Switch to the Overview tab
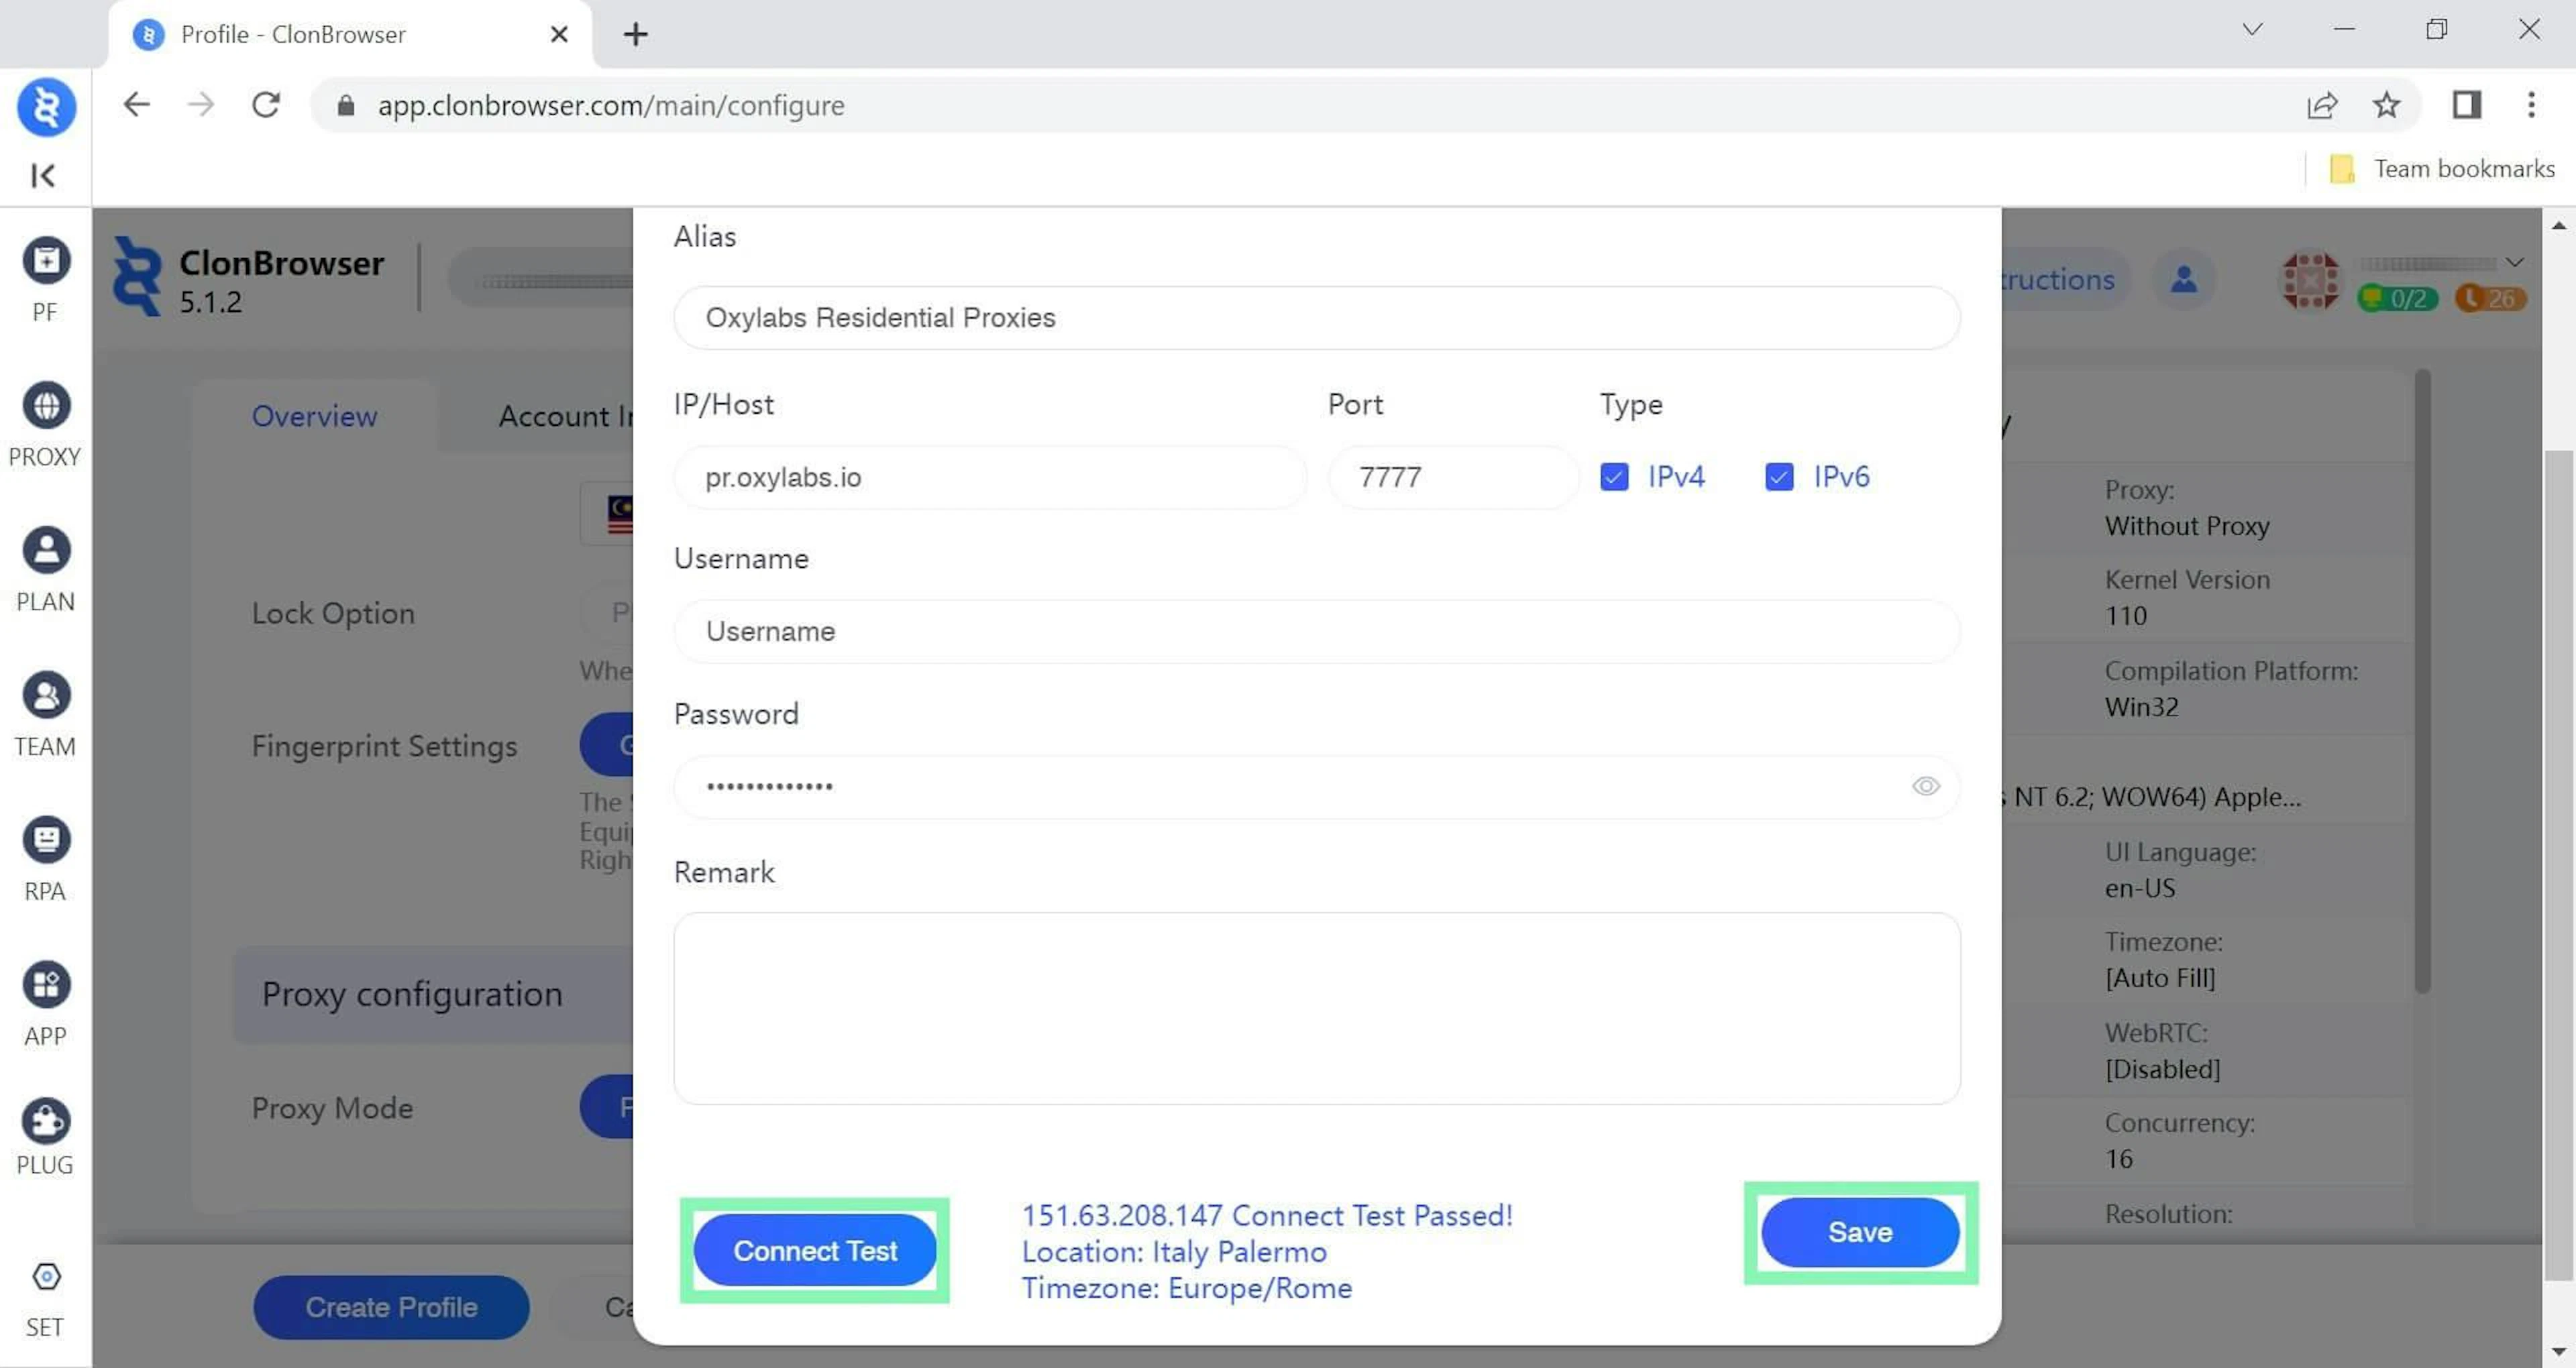2576x1368 pixels. coord(314,416)
